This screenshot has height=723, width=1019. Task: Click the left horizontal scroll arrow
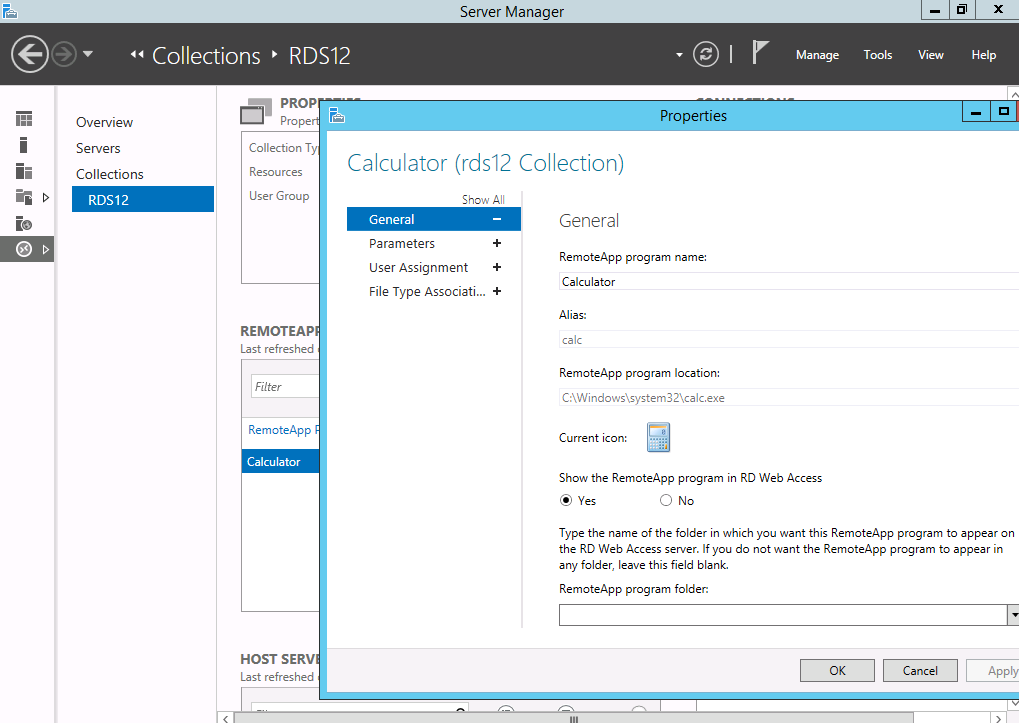(x=225, y=718)
